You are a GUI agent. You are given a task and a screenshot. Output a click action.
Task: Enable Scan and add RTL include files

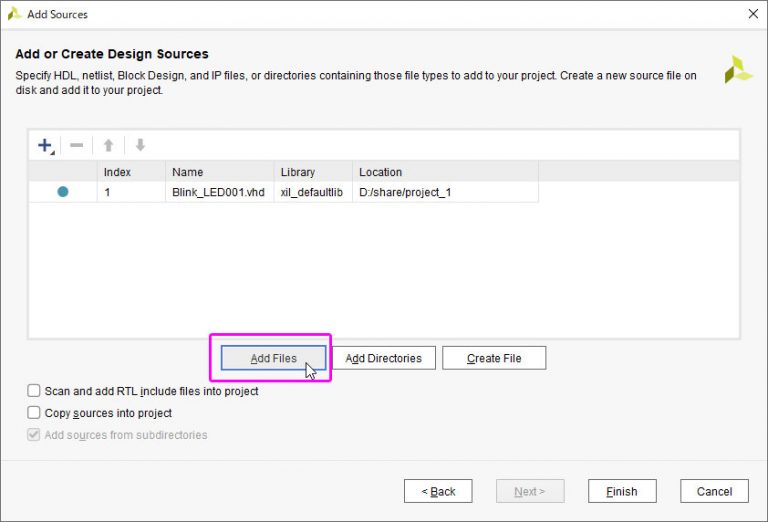[x=35, y=391]
